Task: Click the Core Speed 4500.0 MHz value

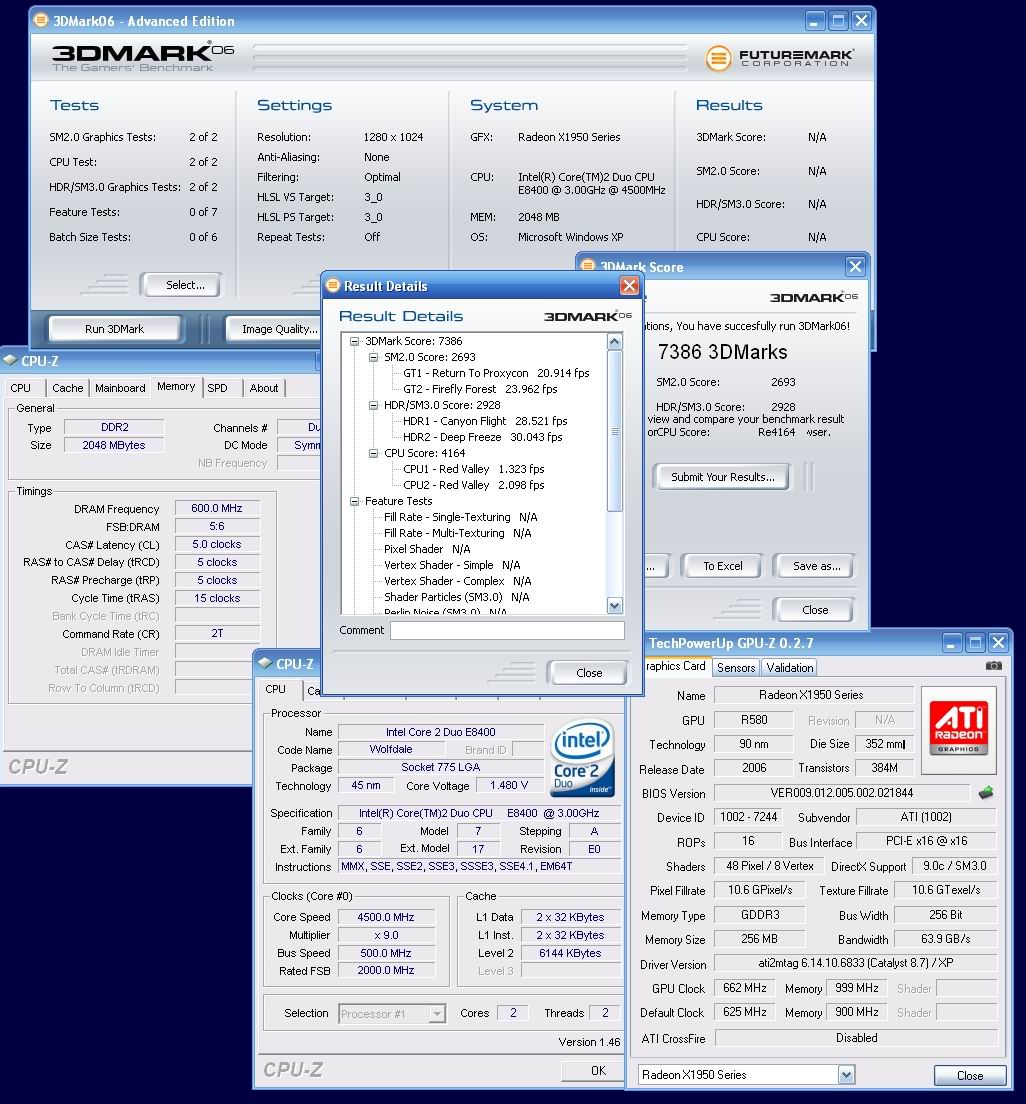Action: pos(386,917)
